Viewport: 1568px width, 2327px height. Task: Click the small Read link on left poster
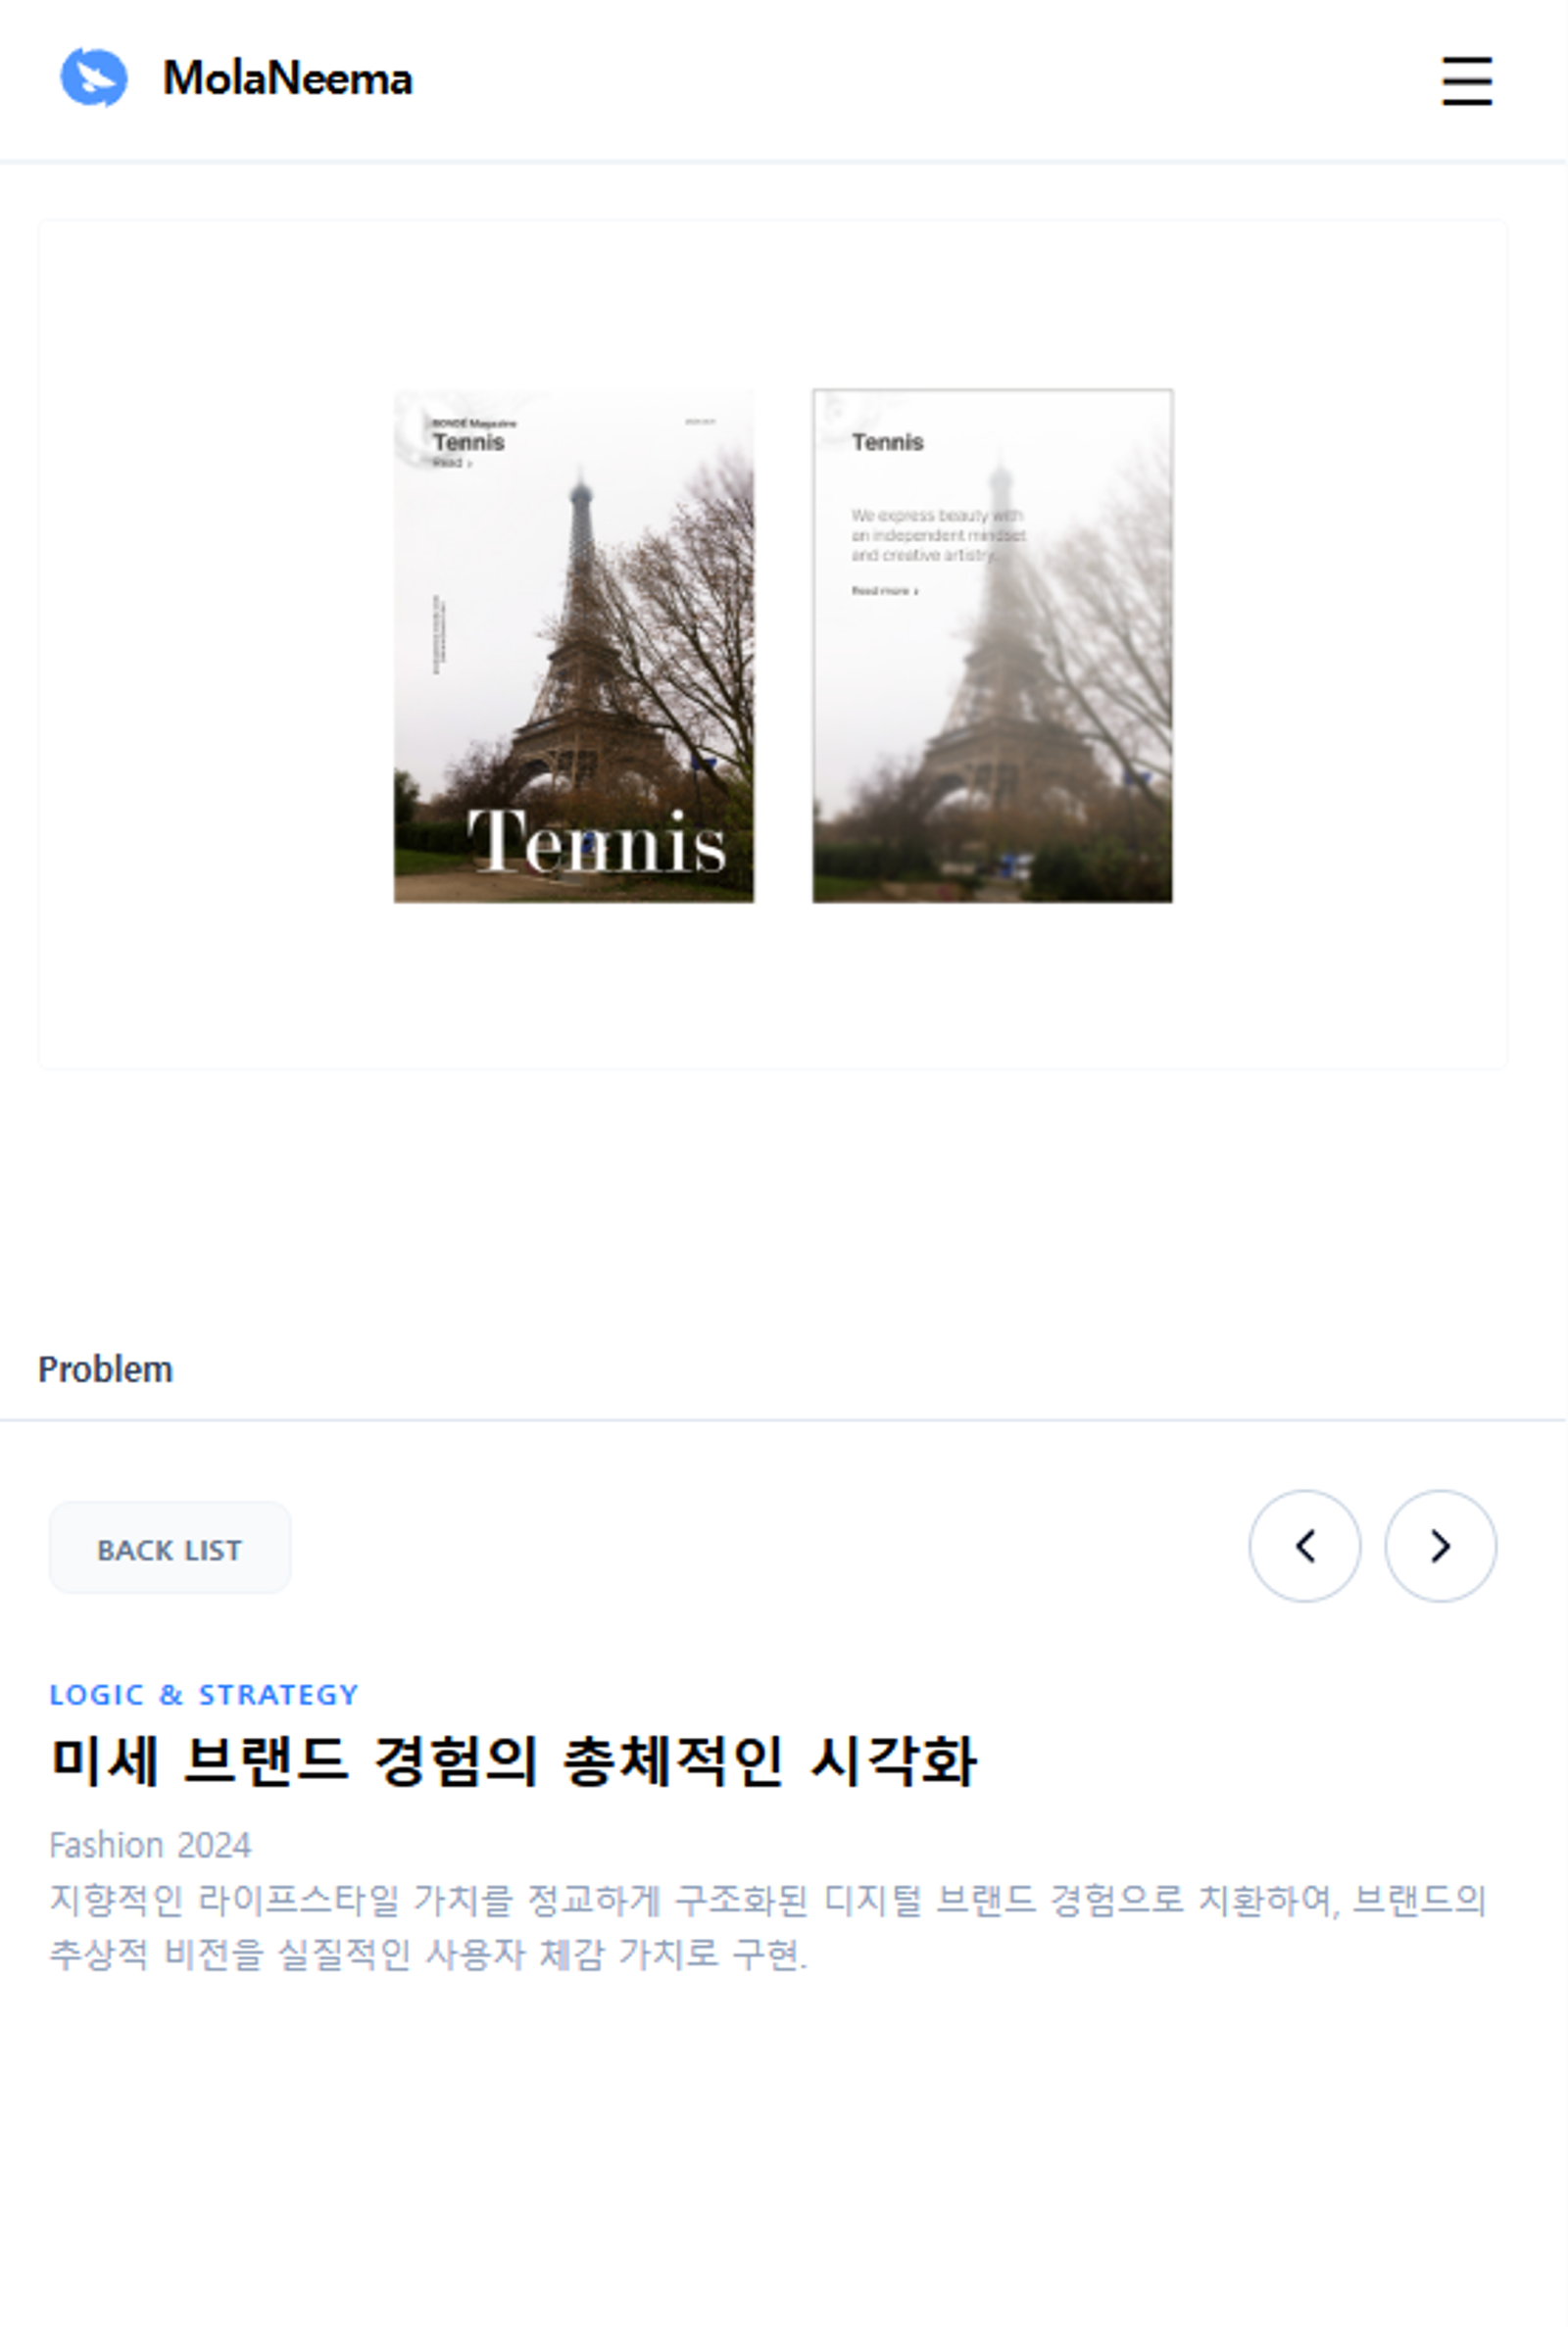click(x=452, y=463)
